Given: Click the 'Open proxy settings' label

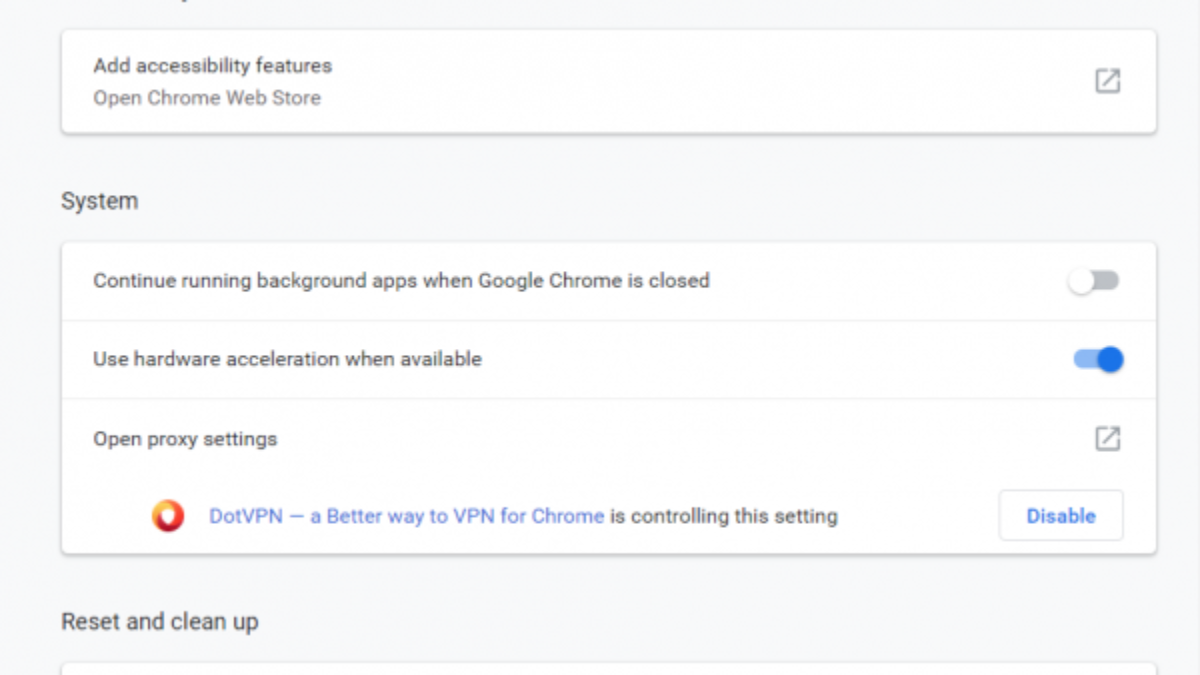Looking at the screenshot, I should 185,439.
